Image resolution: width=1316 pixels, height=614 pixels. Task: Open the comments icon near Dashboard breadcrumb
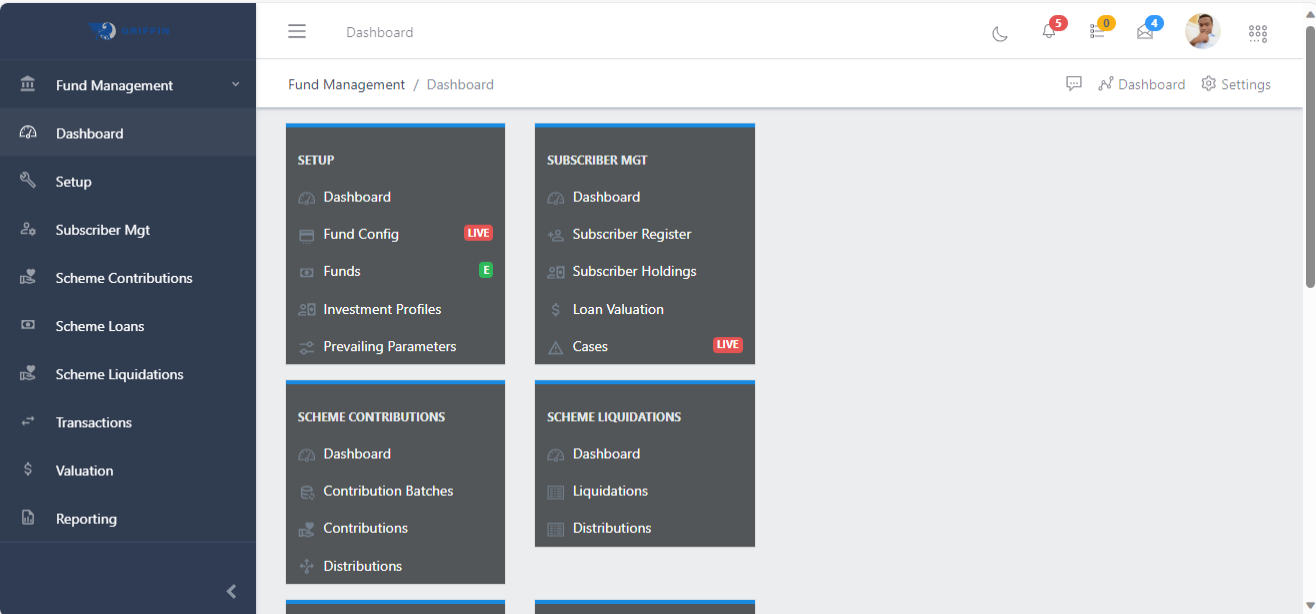1073,84
